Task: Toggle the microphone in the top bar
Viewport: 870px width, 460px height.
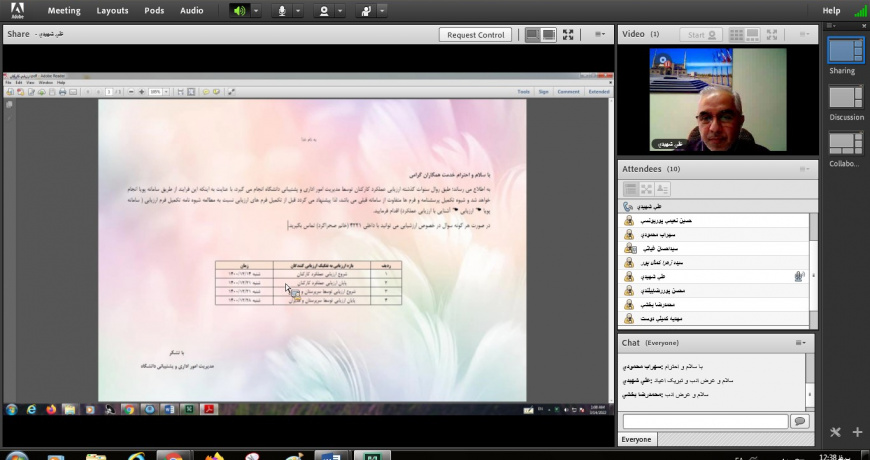Action: click(282, 11)
